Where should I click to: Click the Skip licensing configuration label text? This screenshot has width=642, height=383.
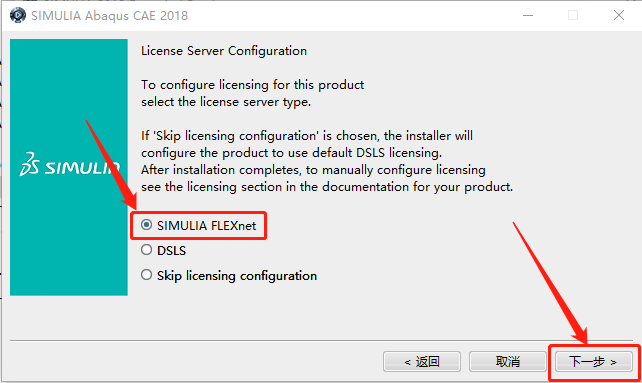[237, 276]
